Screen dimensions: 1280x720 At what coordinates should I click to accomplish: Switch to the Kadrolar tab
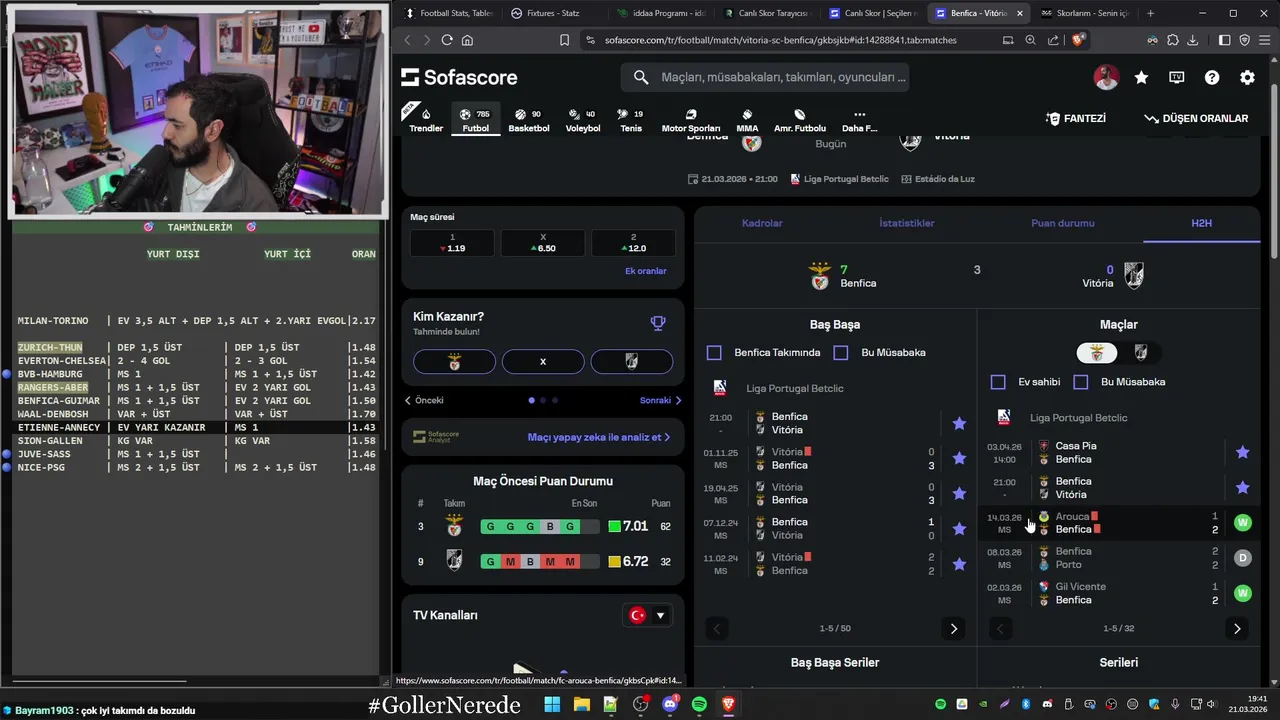(762, 223)
